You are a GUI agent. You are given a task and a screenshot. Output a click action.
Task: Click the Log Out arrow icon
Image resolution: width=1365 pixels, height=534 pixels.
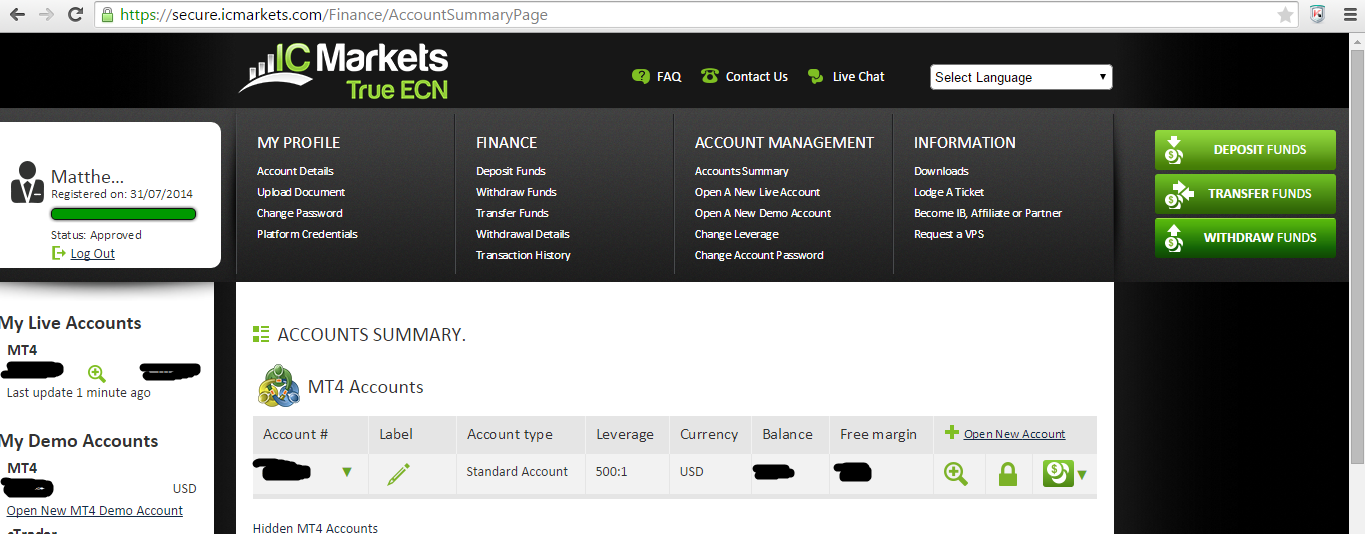point(59,254)
